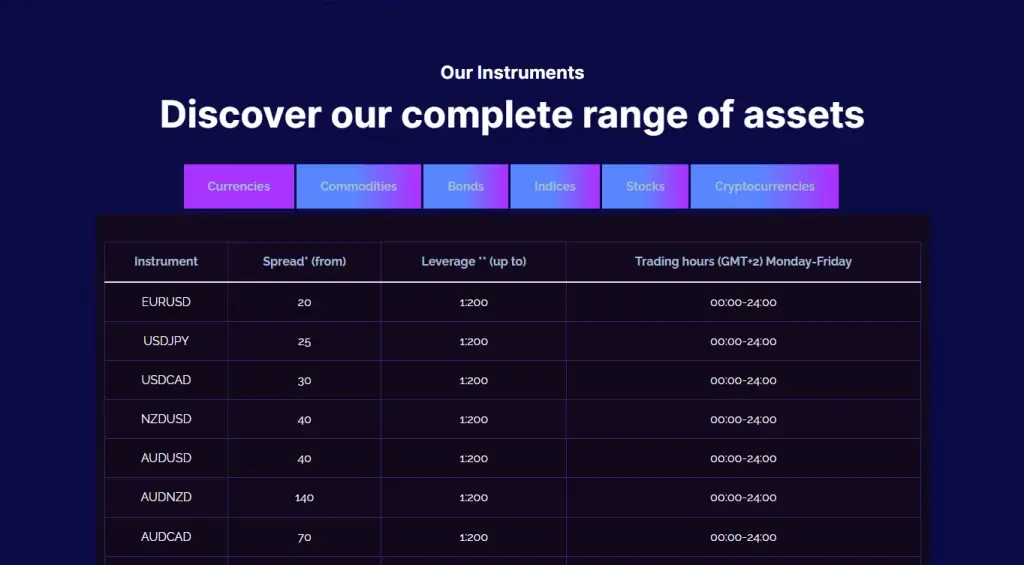Switch to the Commodities tab
The height and width of the screenshot is (565, 1024).
359,186
